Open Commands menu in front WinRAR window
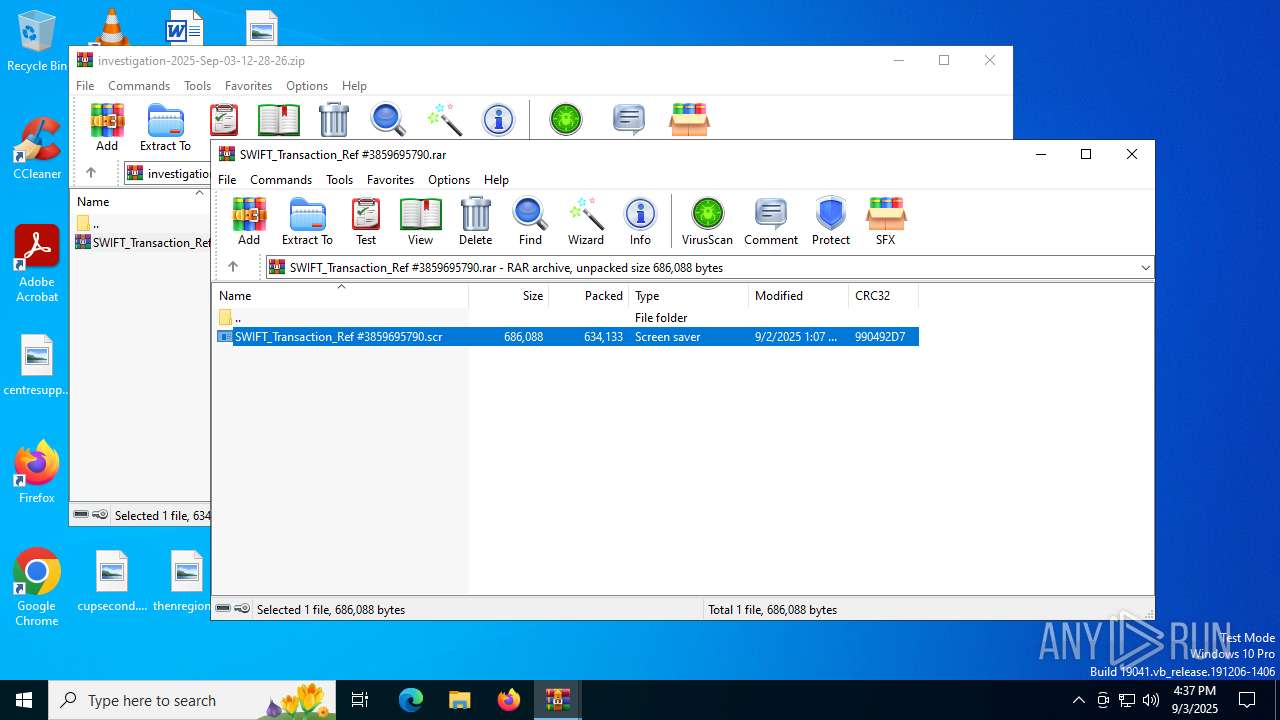The width and height of the screenshot is (1280, 720). click(x=281, y=180)
